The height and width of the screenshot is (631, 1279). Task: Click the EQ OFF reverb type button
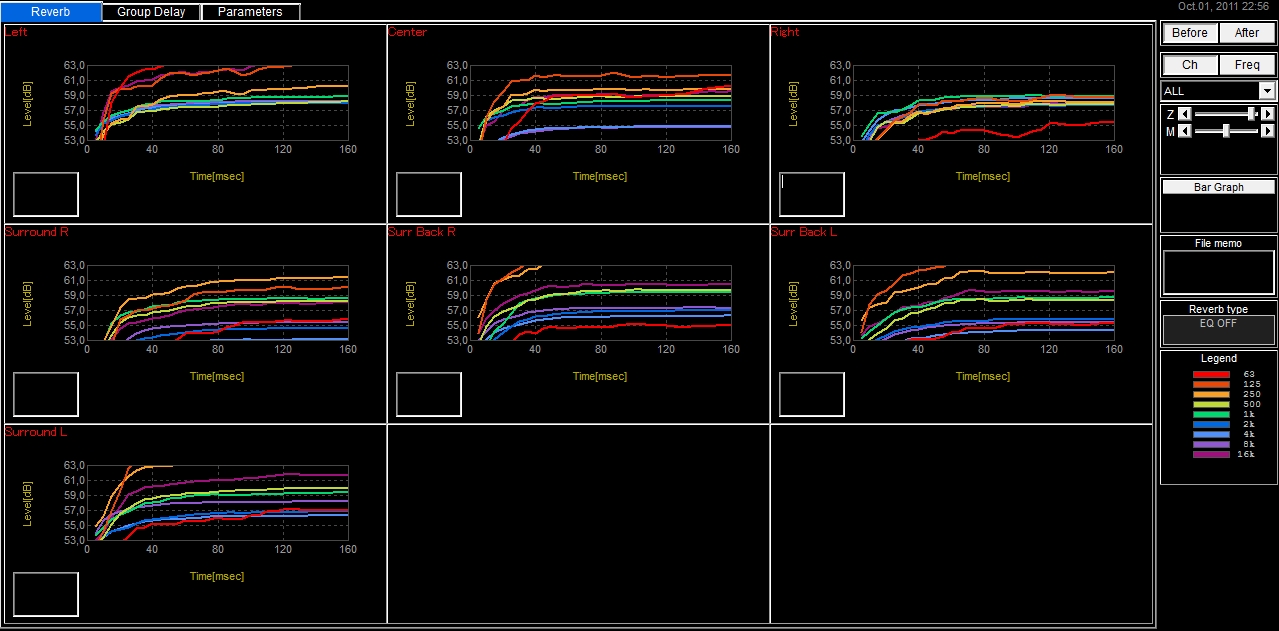click(x=1218, y=329)
